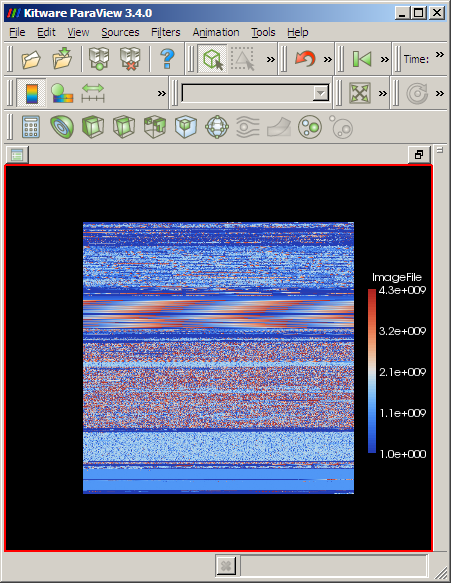Toggle the selection mode dashed-rectangle button
The image size is (451, 583).
(243, 59)
